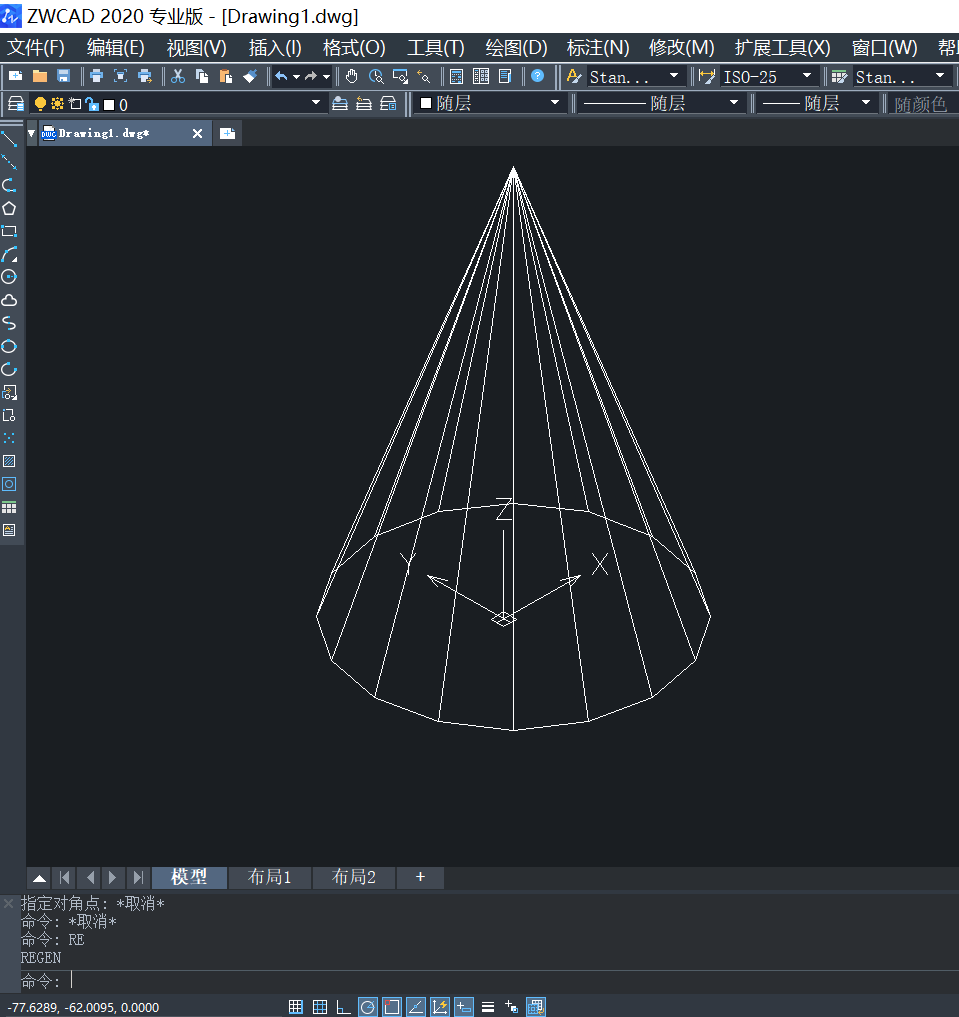959x1017 pixels.
Task: Choose the Hatch tool
Action: click(9, 461)
